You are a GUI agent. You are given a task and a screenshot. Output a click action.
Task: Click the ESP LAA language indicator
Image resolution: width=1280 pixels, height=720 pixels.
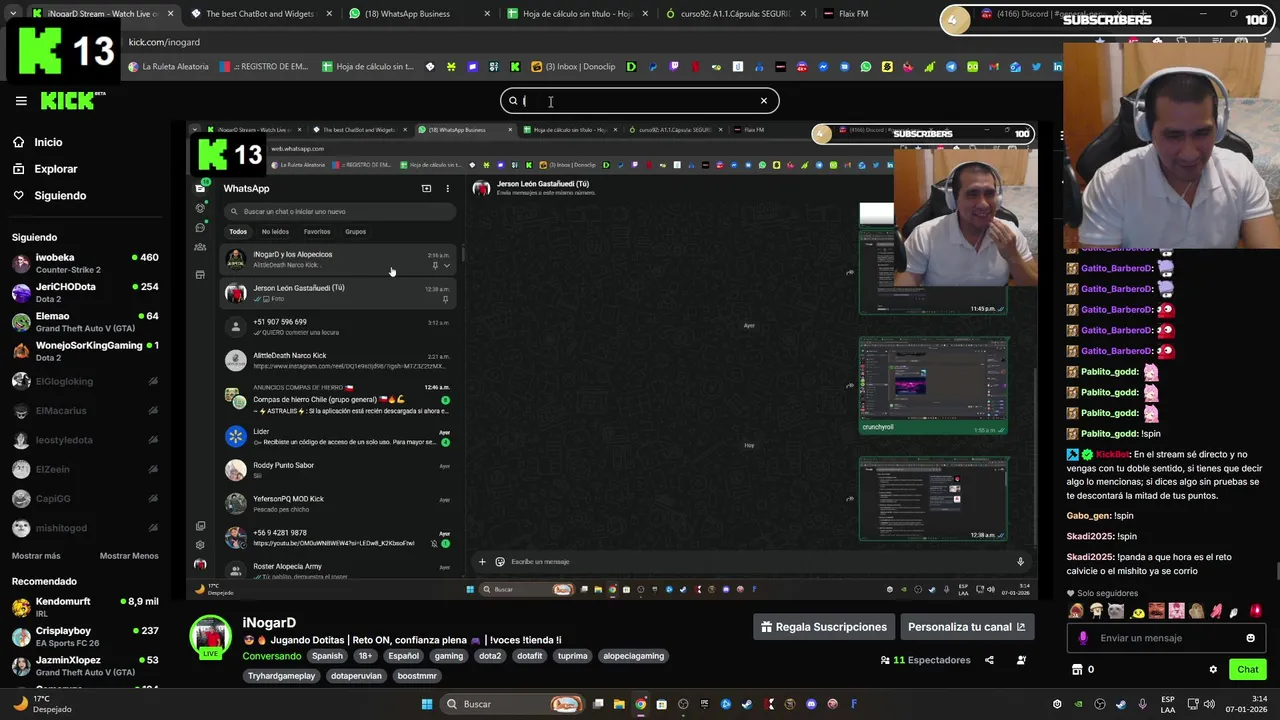pos(1168,704)
